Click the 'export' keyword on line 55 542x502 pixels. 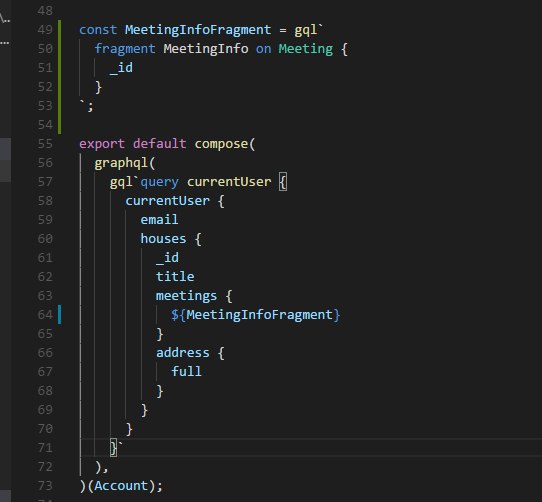102,144
